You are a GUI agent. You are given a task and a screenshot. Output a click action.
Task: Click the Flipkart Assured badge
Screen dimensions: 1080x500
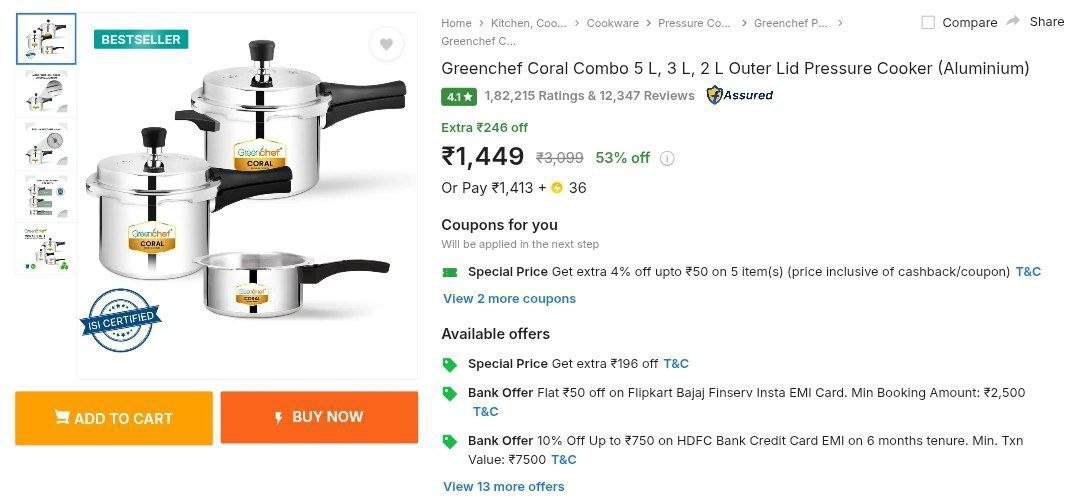click(739, 96)
